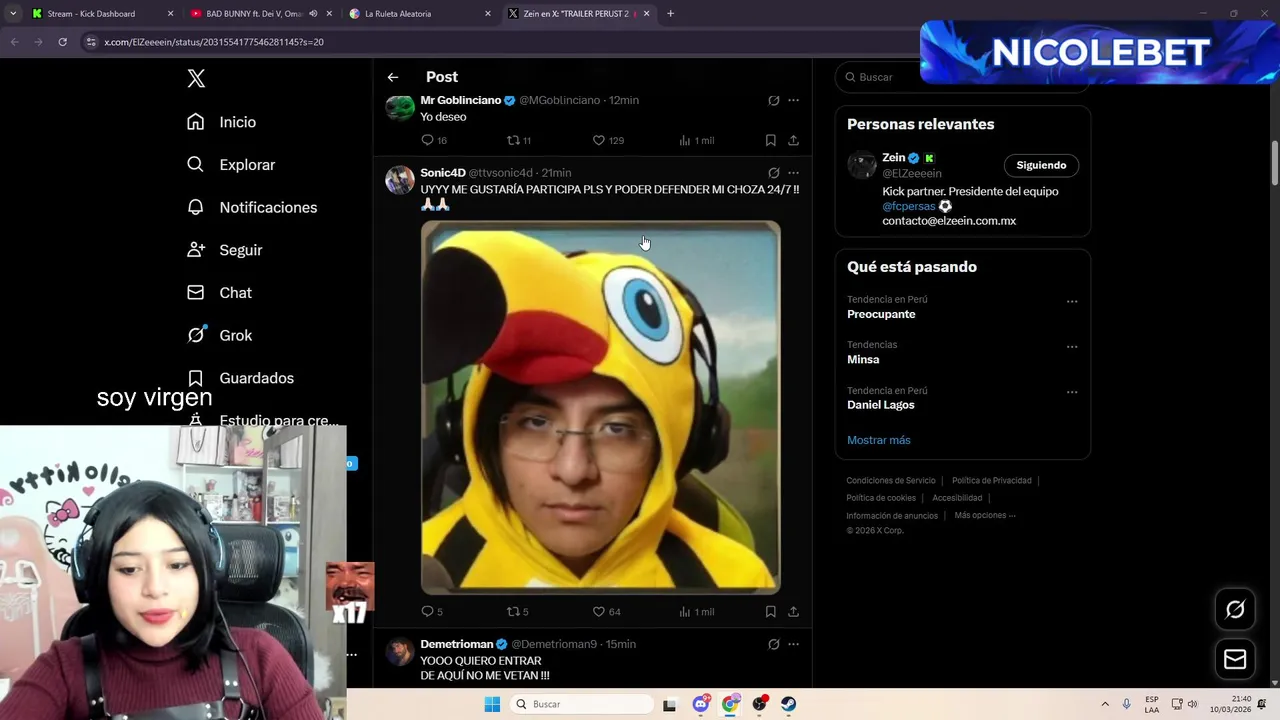Open more options for Minsa trend

[x=1072, y=347]
